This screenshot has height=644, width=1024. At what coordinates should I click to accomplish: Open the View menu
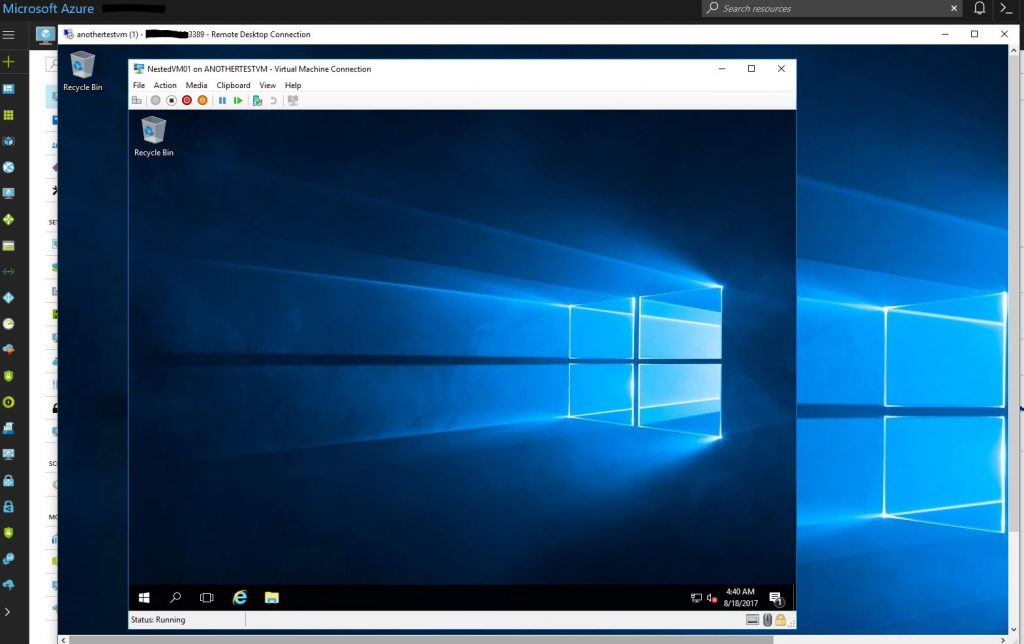tap(267, 86)
